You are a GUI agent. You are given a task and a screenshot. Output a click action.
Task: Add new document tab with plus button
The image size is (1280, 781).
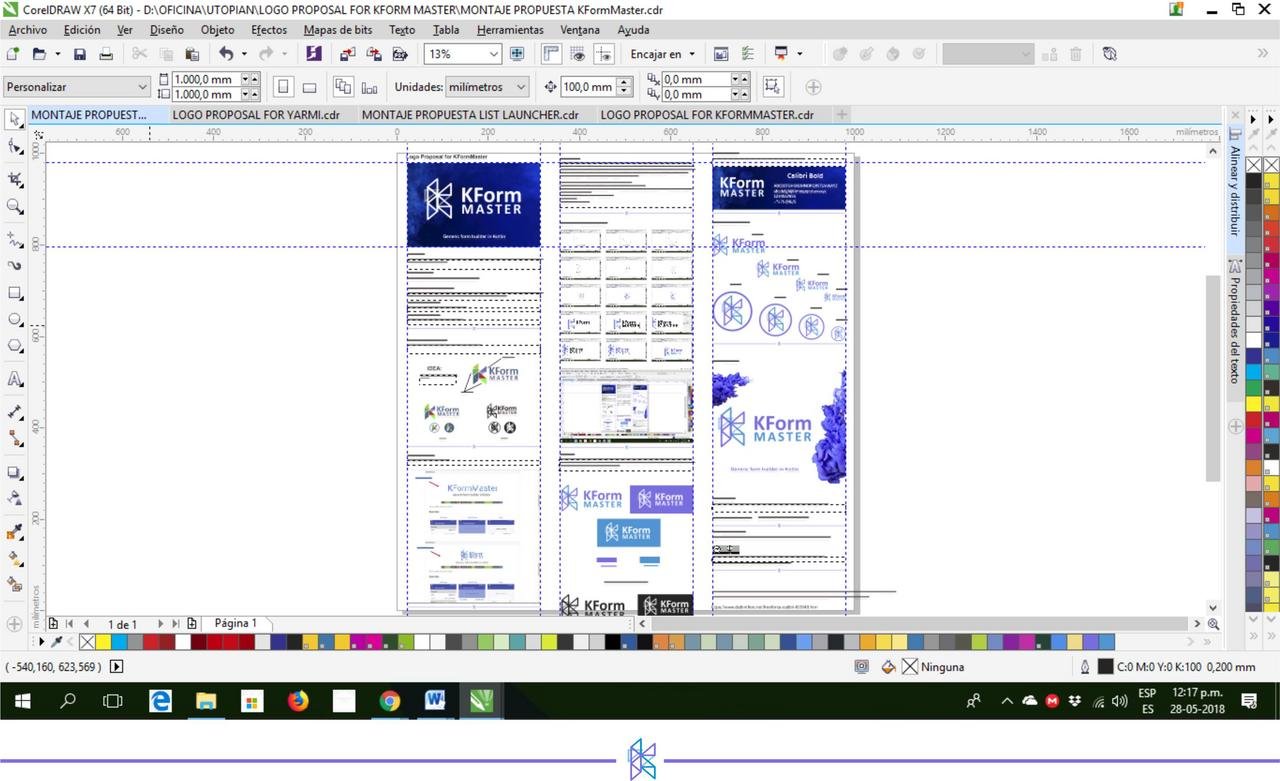[842, 115]
